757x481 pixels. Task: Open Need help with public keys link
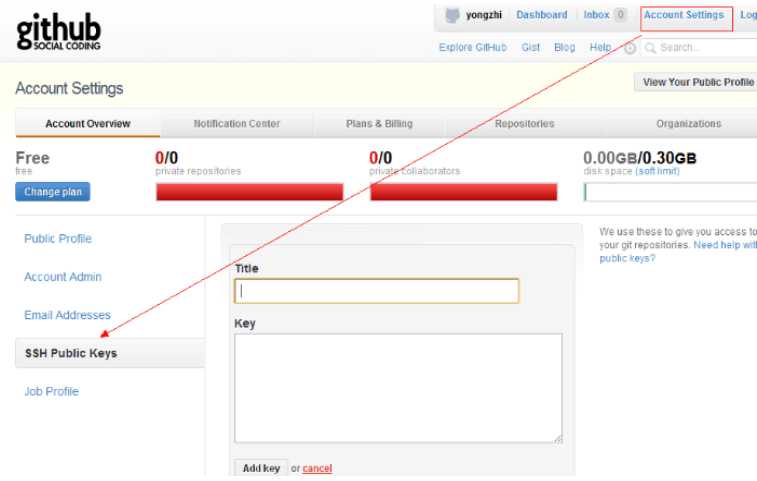[x=676, y=252]
